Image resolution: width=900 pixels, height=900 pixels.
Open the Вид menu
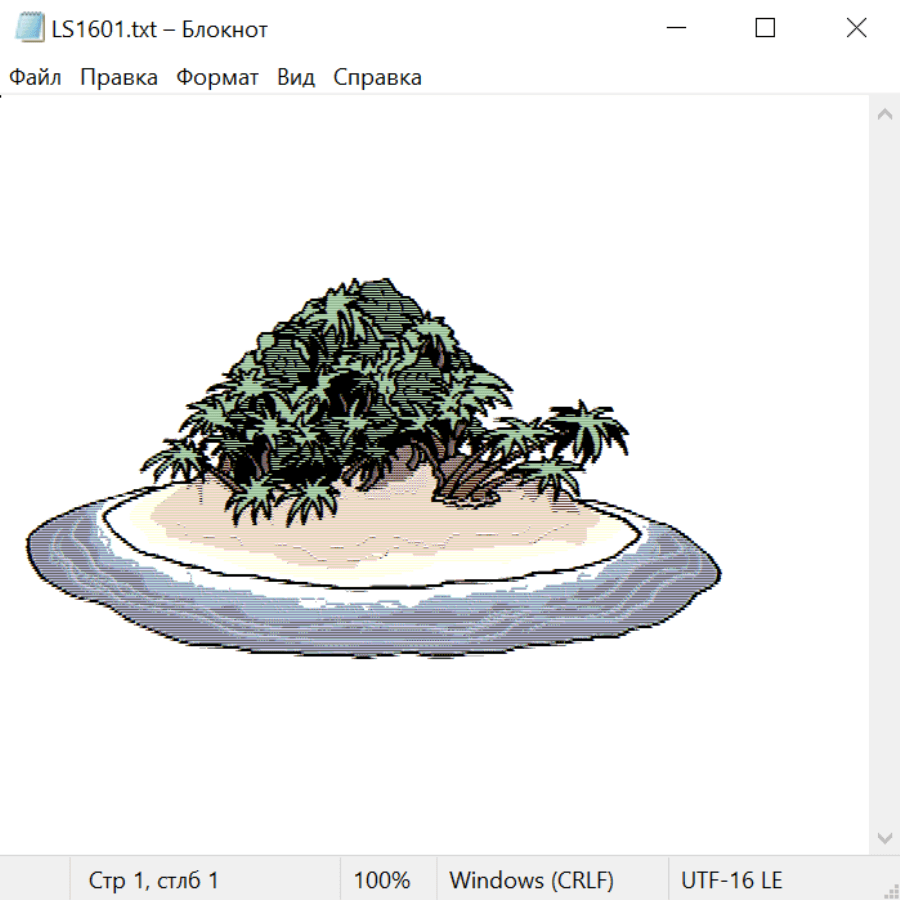tap(296, 78)
